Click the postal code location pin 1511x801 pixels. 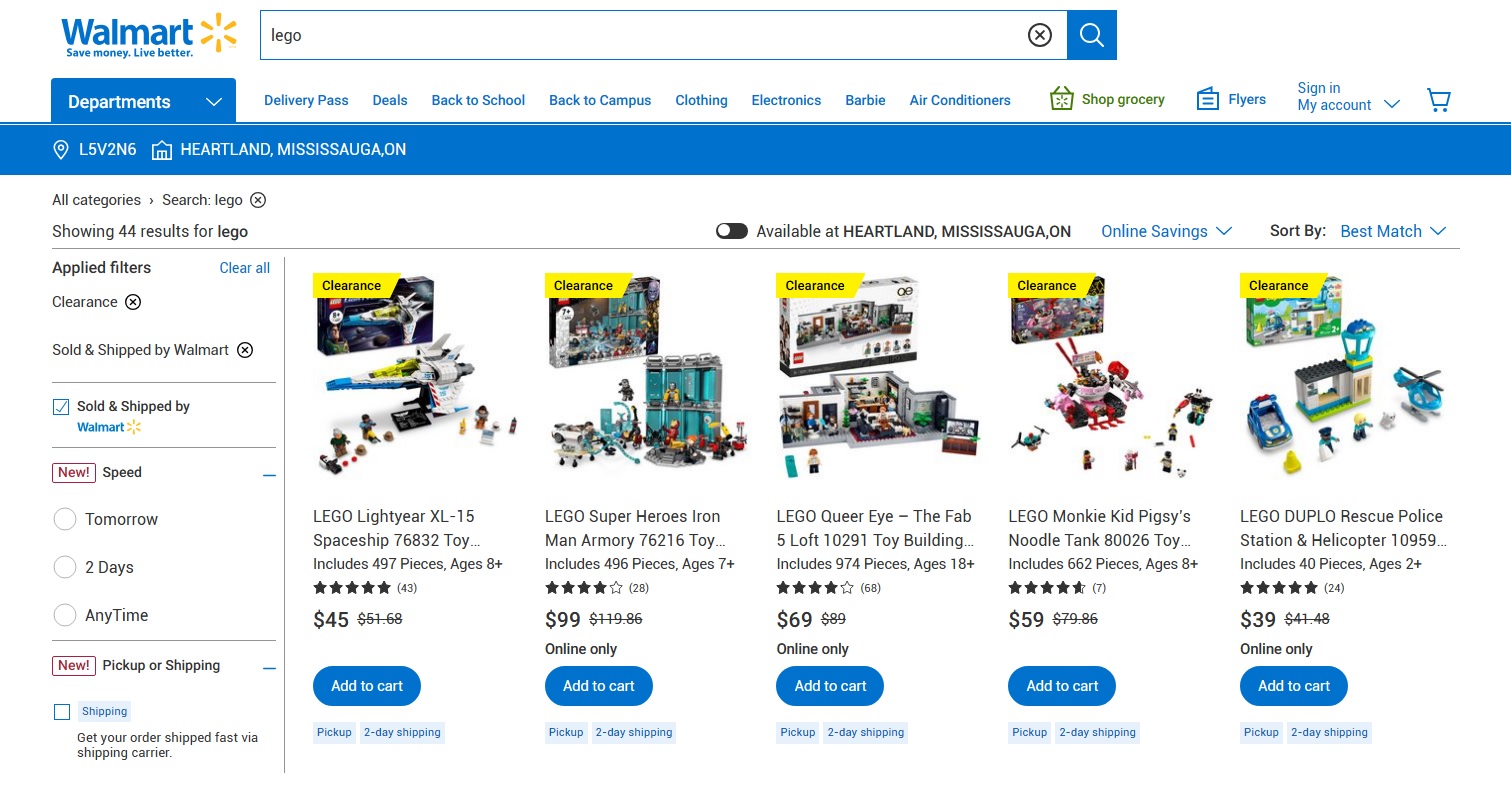pyautogui.click(x=61, y=150)
